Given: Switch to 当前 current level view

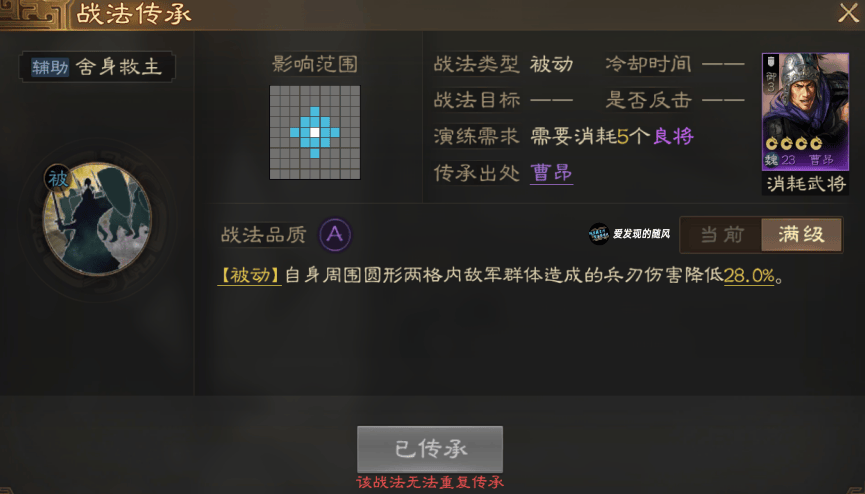Looking at the screenshot, I should [x=722, y=235].
